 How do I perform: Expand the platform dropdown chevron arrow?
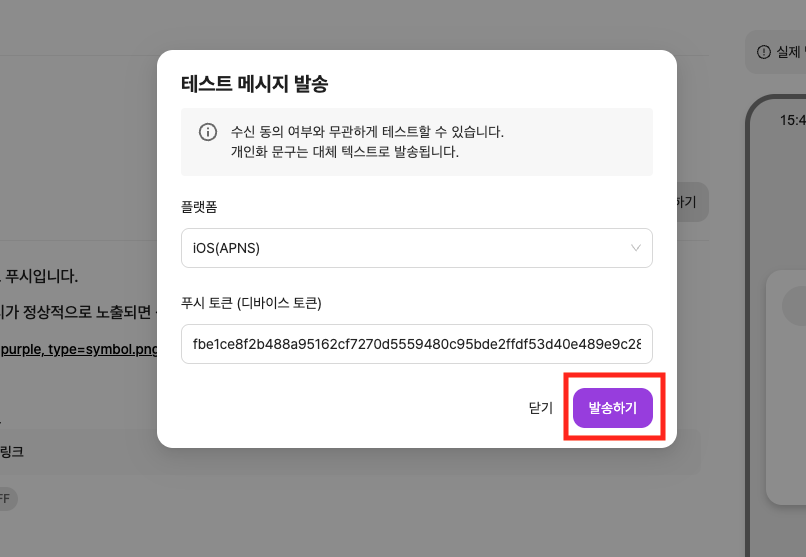636,249
